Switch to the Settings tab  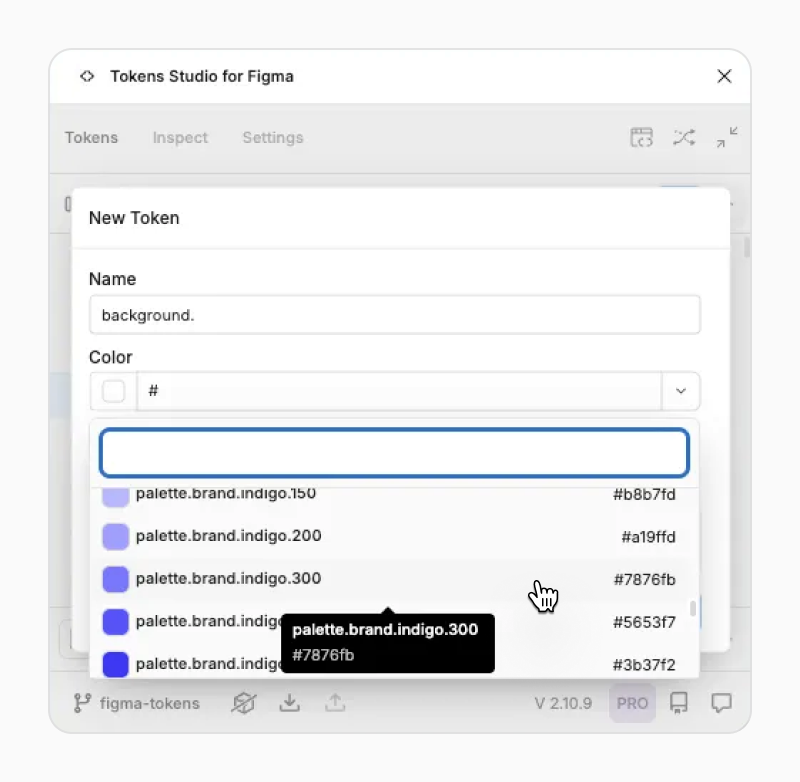(x=272, y=137)
